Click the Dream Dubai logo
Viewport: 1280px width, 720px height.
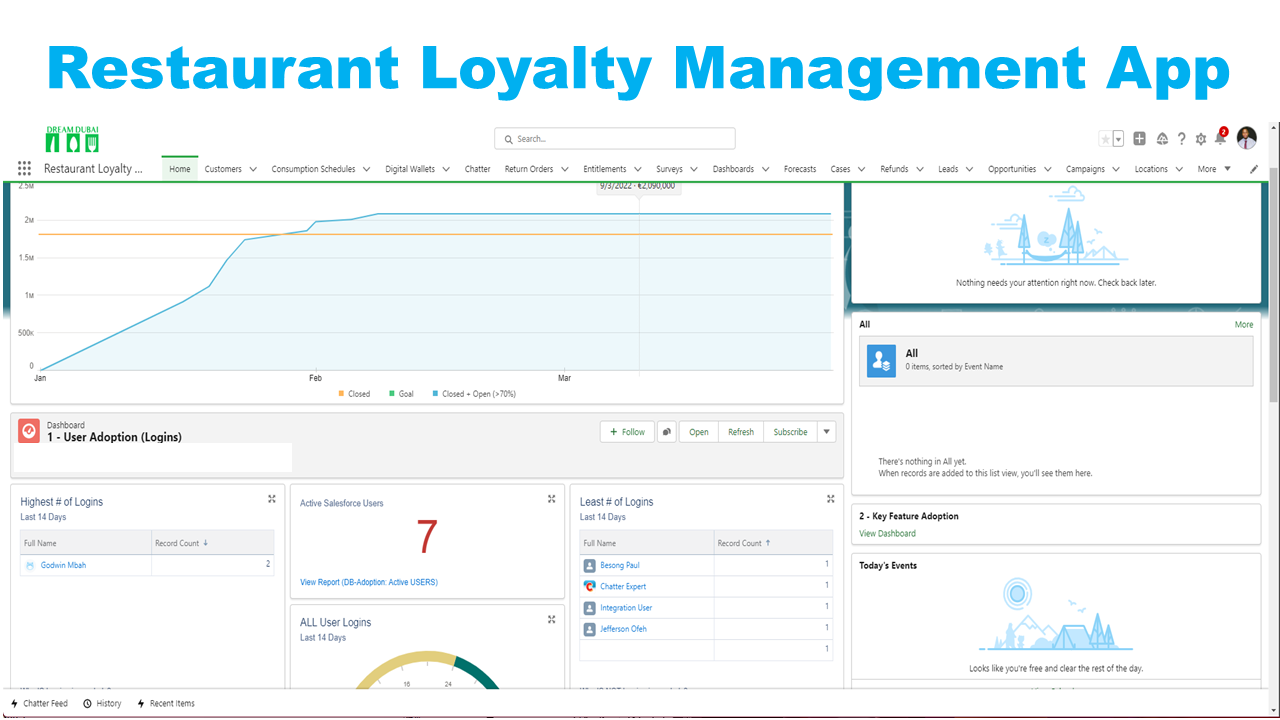72,139
